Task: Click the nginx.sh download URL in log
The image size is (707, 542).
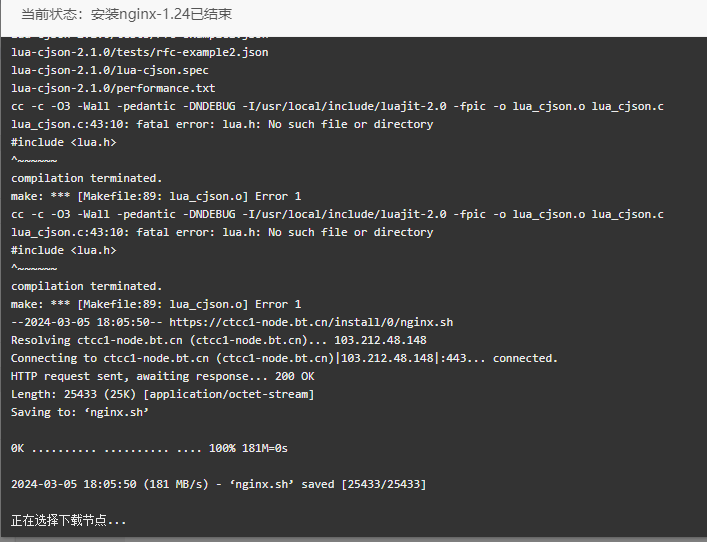Action: [x=311, y=322]
